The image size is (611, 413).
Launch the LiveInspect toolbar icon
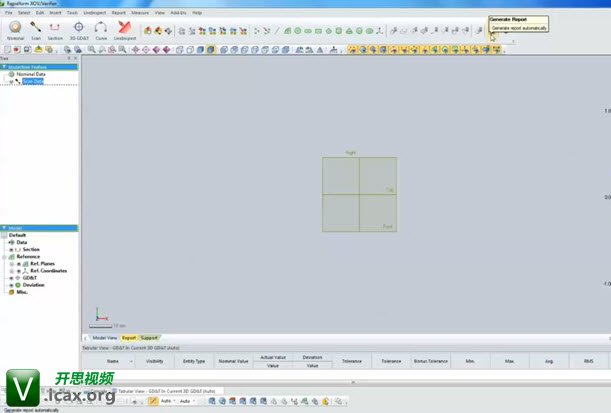tap(125, 30)
